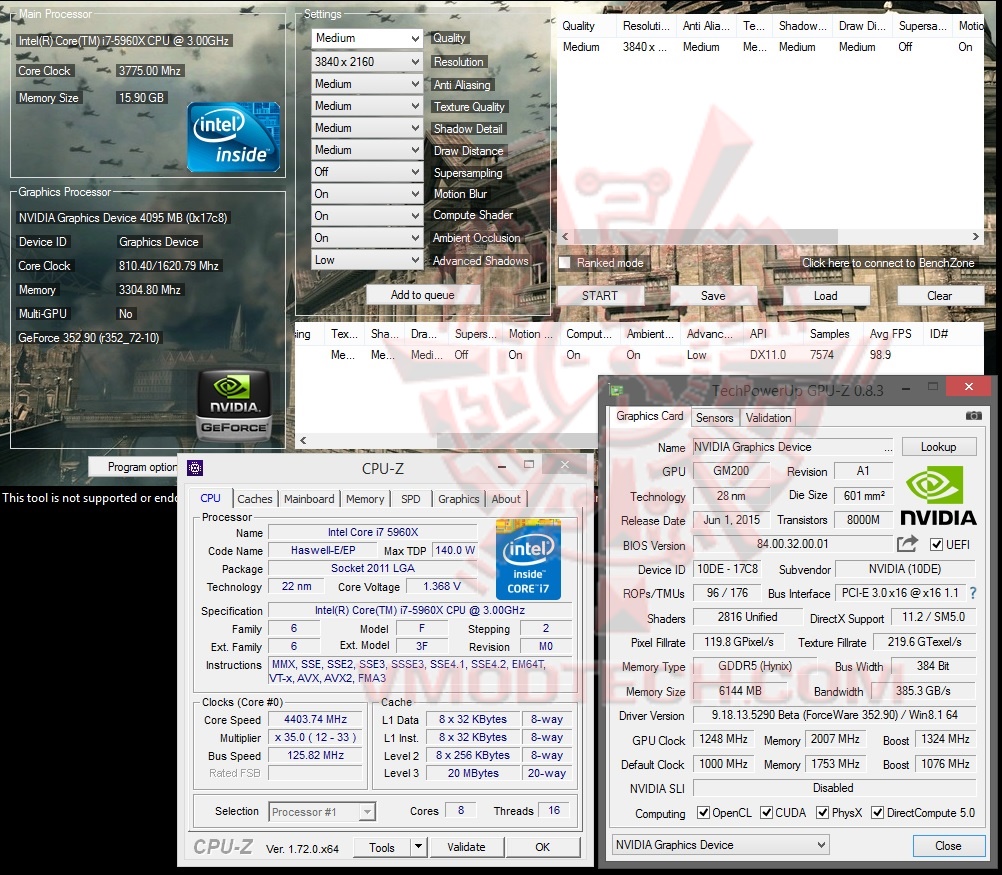1002x875 pixels.
Task: Click the three-dot button next to GPU Name
Action: click(888, 447)
